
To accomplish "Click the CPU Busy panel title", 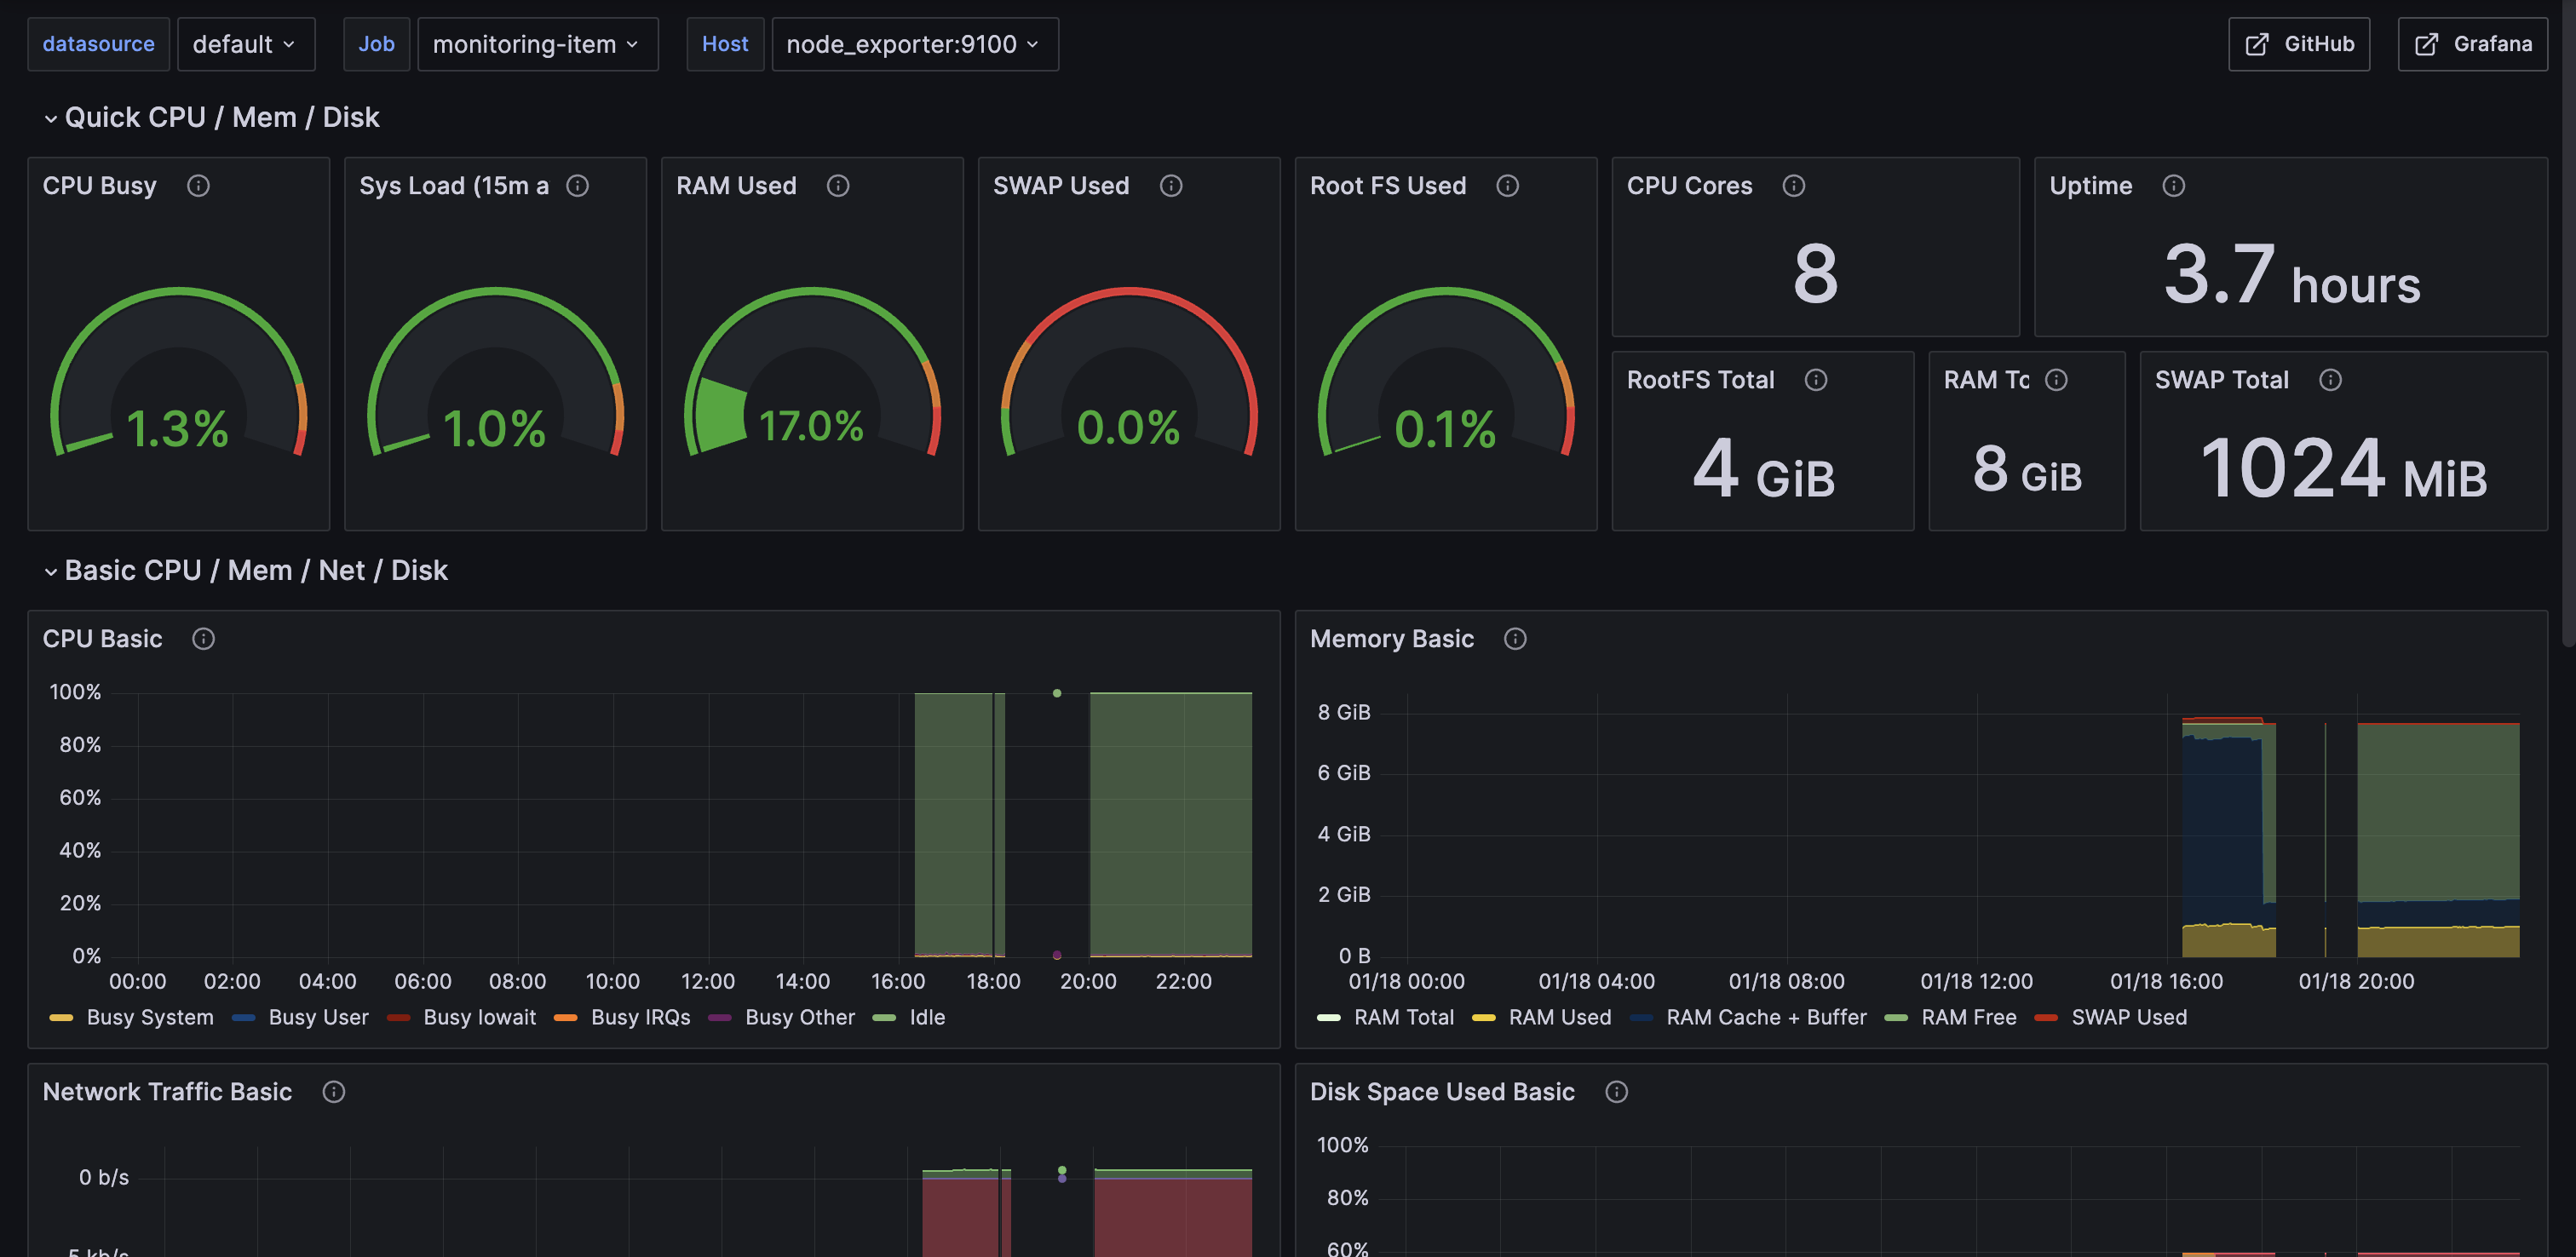I will [100, 186].
